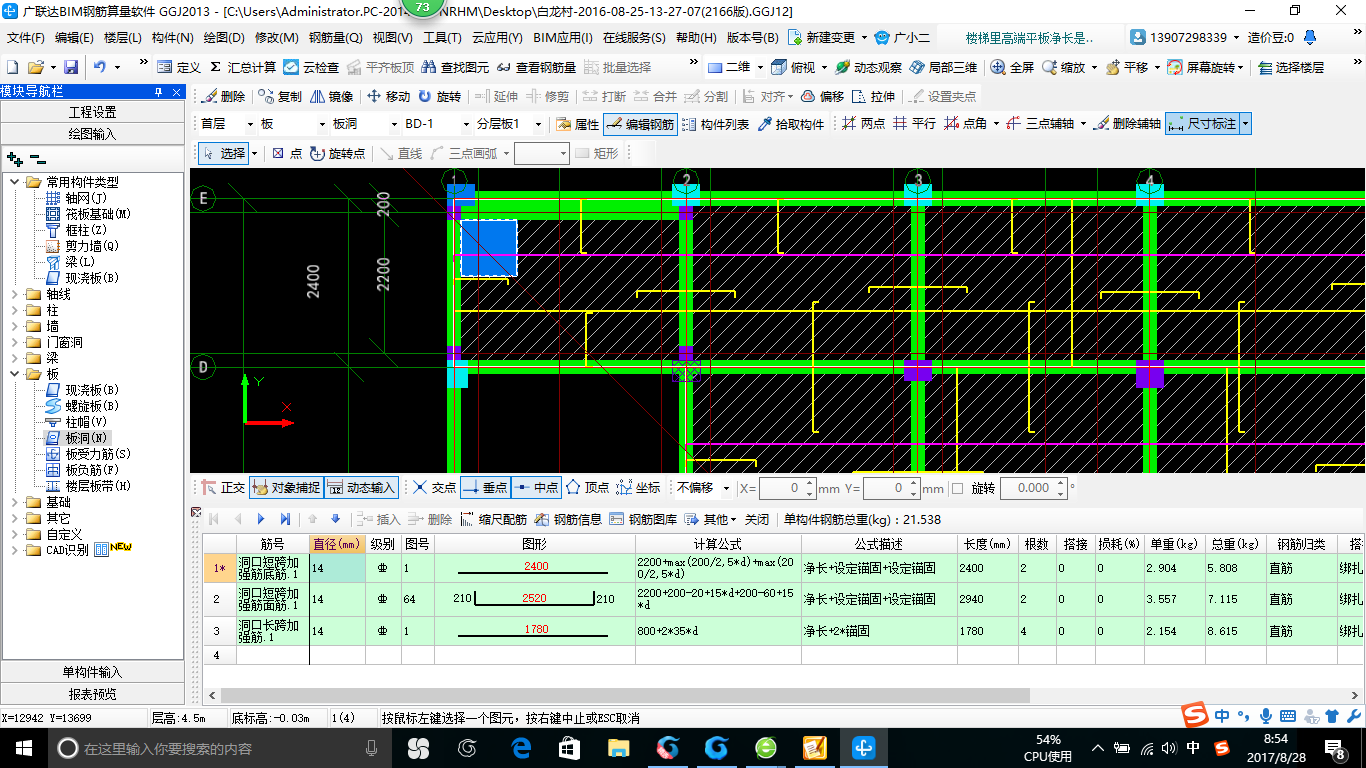Select the 旋转 rotate tool

(x=440, y=96)
